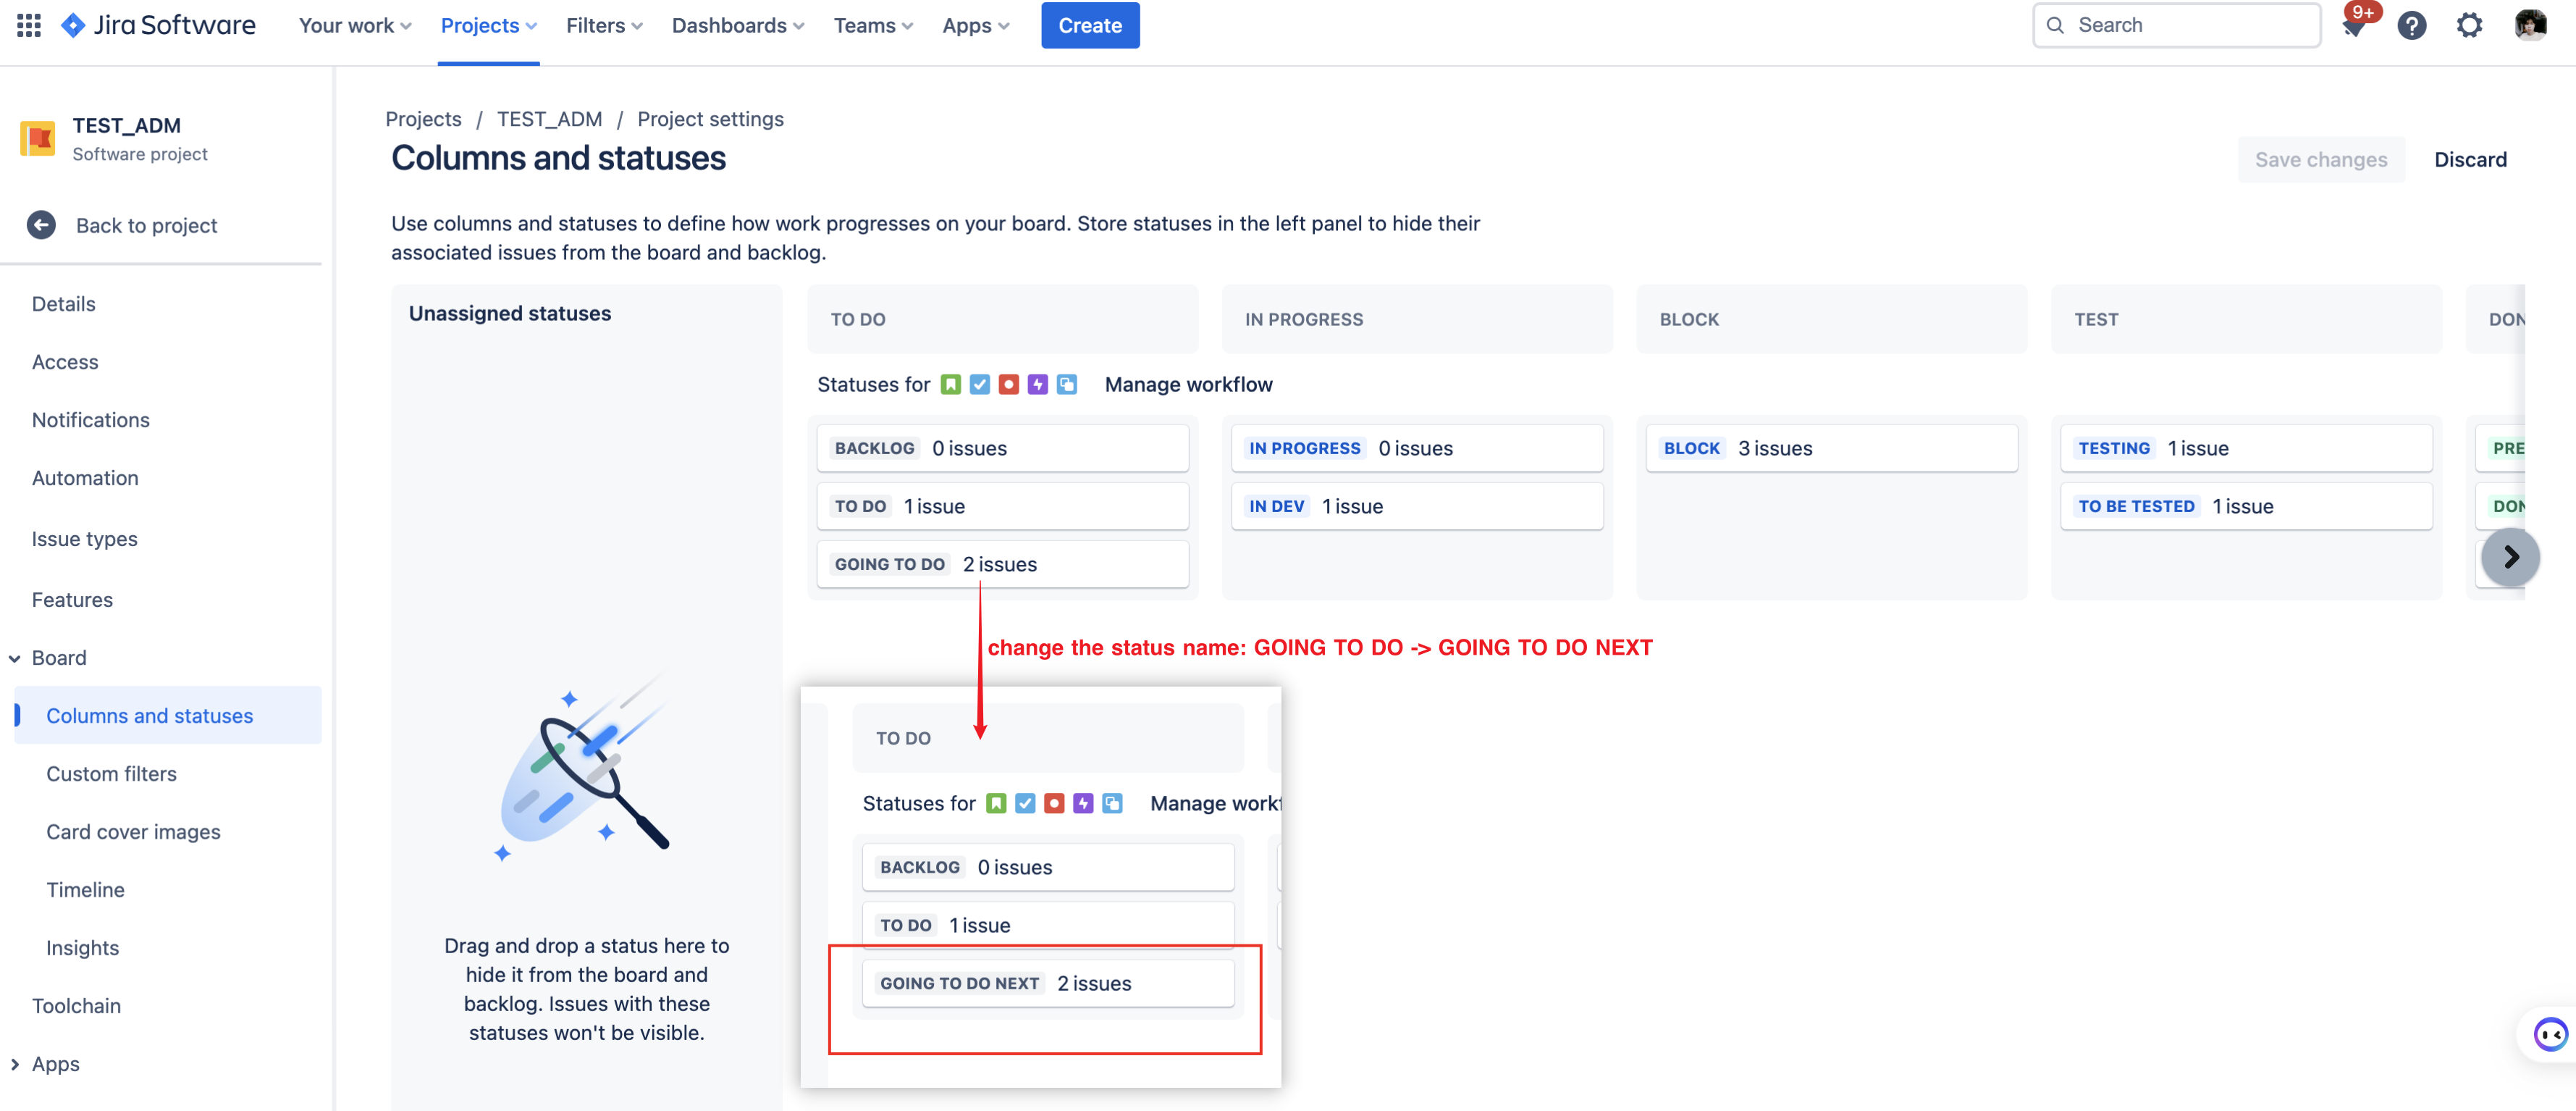The height and width of the screenshot is (1111, 2576).
Task: Expand the Teams dropdown
Action: 873,26
